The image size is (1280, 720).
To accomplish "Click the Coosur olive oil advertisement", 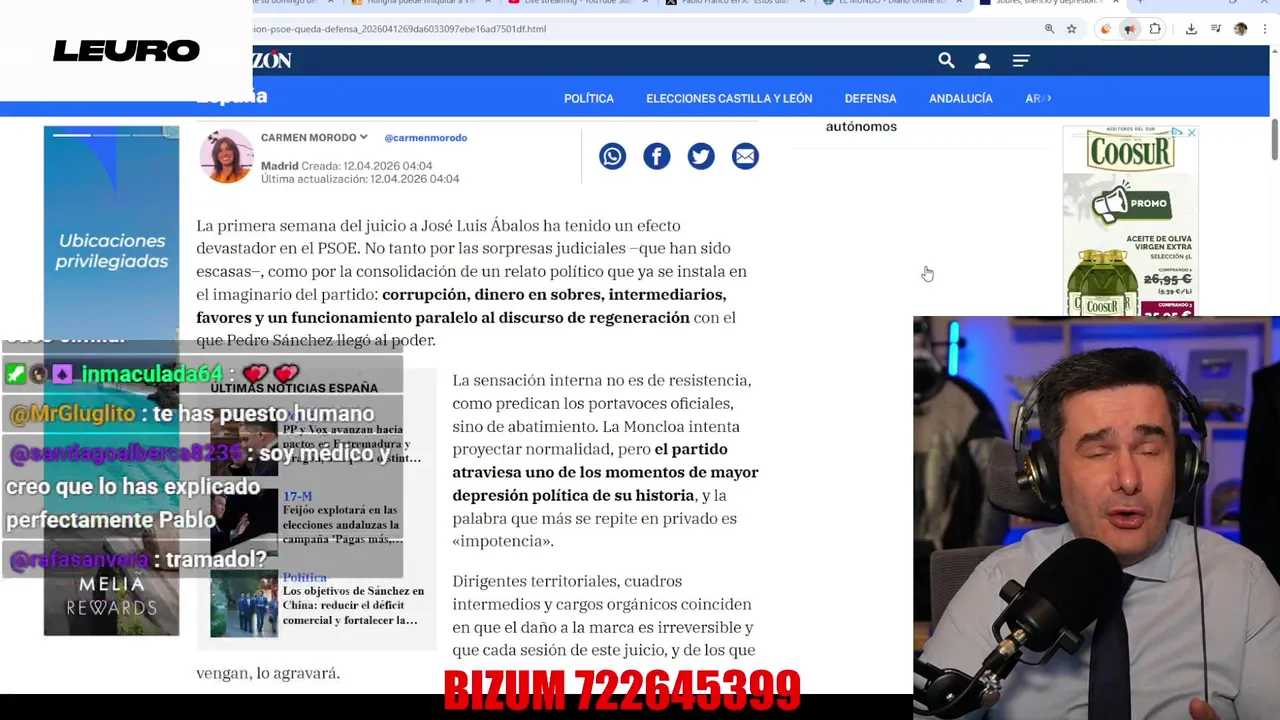I will [1130, 221].
